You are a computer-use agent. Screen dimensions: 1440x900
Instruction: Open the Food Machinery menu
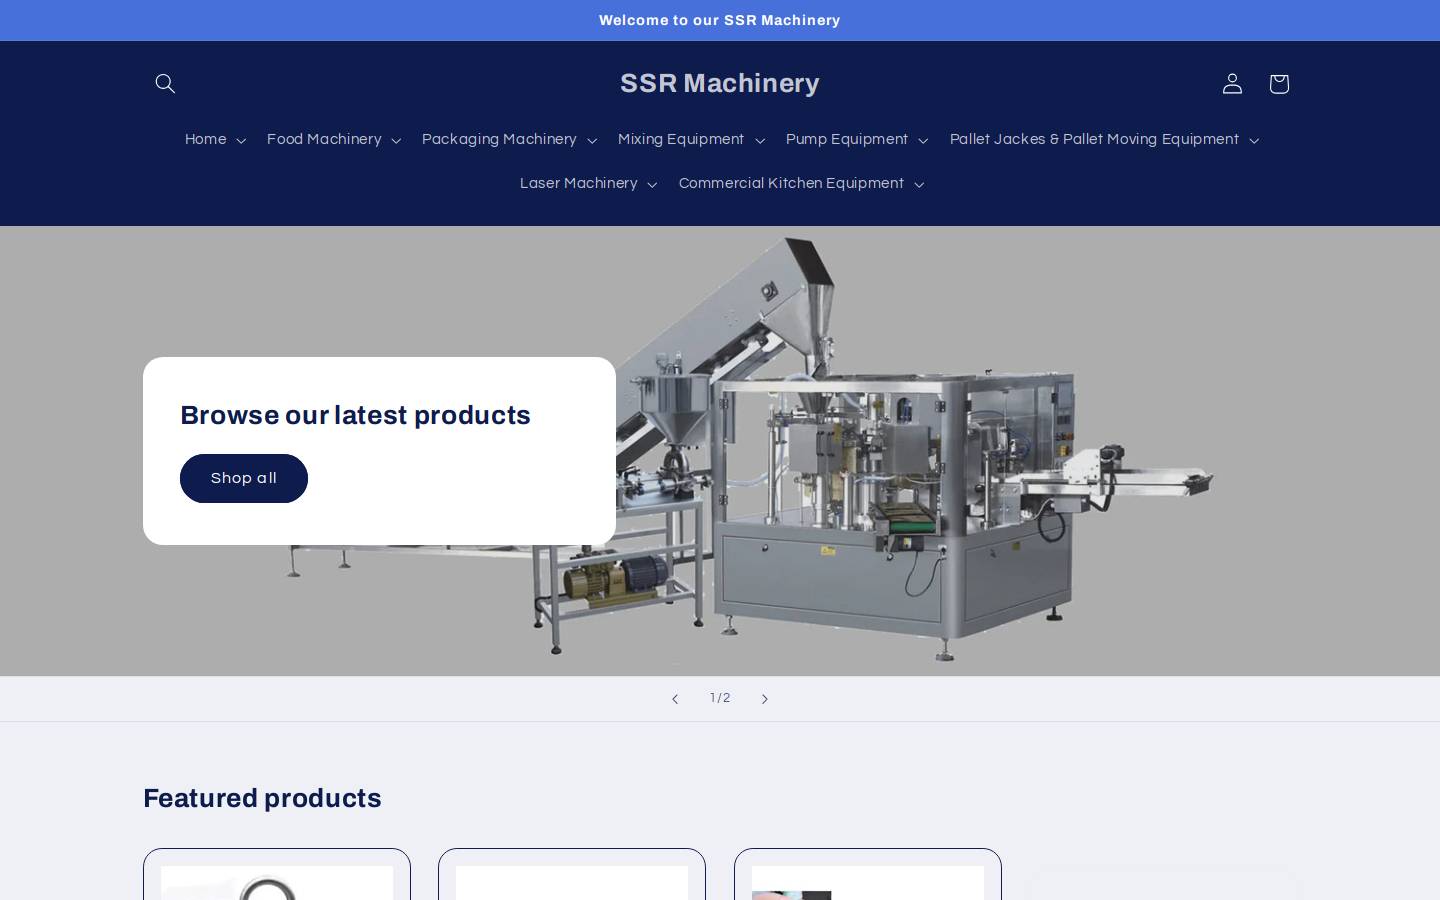(x=324, y=140)
